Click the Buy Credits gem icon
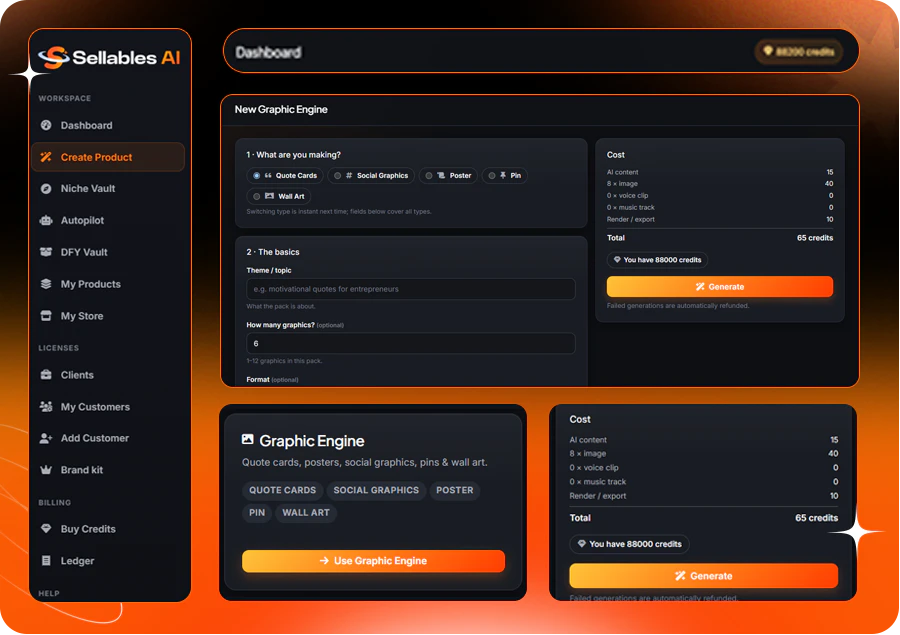This screenshot has height=635, width=900. (x=46, y=529)
